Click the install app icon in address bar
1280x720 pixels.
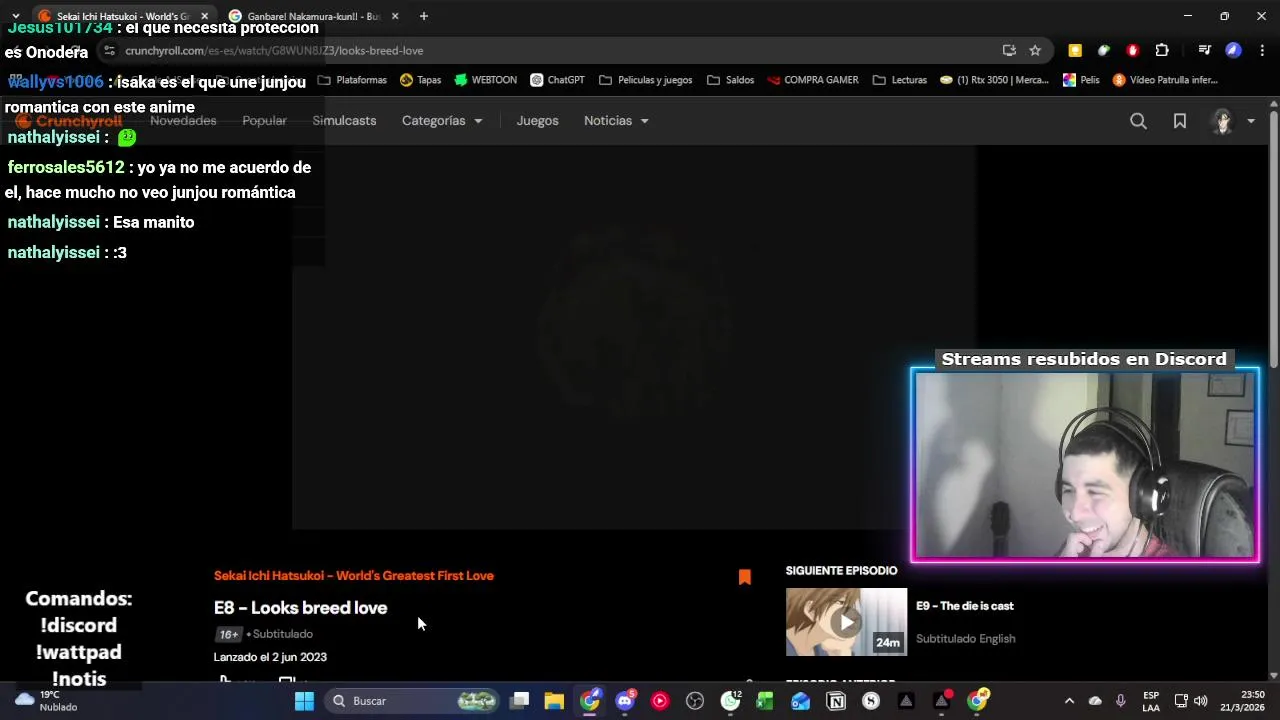tap(1009, 50)
